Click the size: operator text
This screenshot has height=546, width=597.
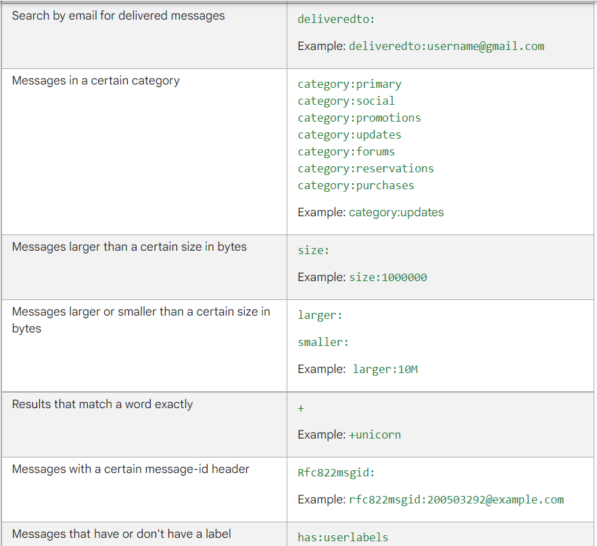point(313,250)
